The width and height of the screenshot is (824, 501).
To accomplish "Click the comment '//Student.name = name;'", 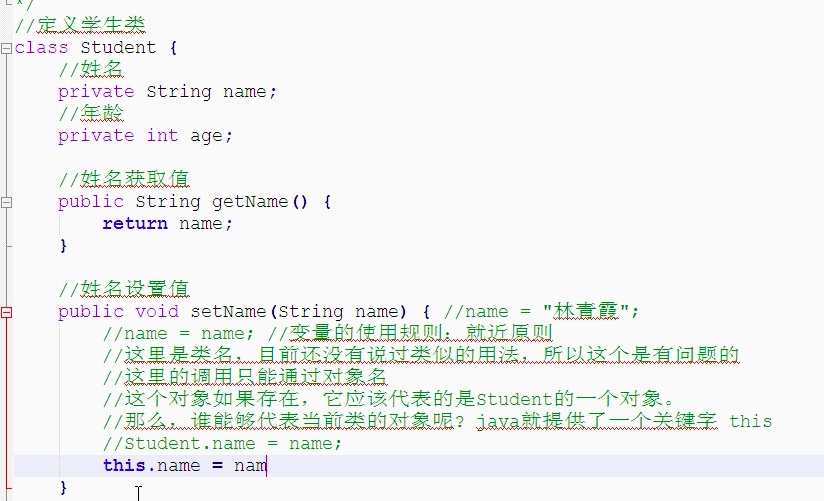I will [222, 444].
